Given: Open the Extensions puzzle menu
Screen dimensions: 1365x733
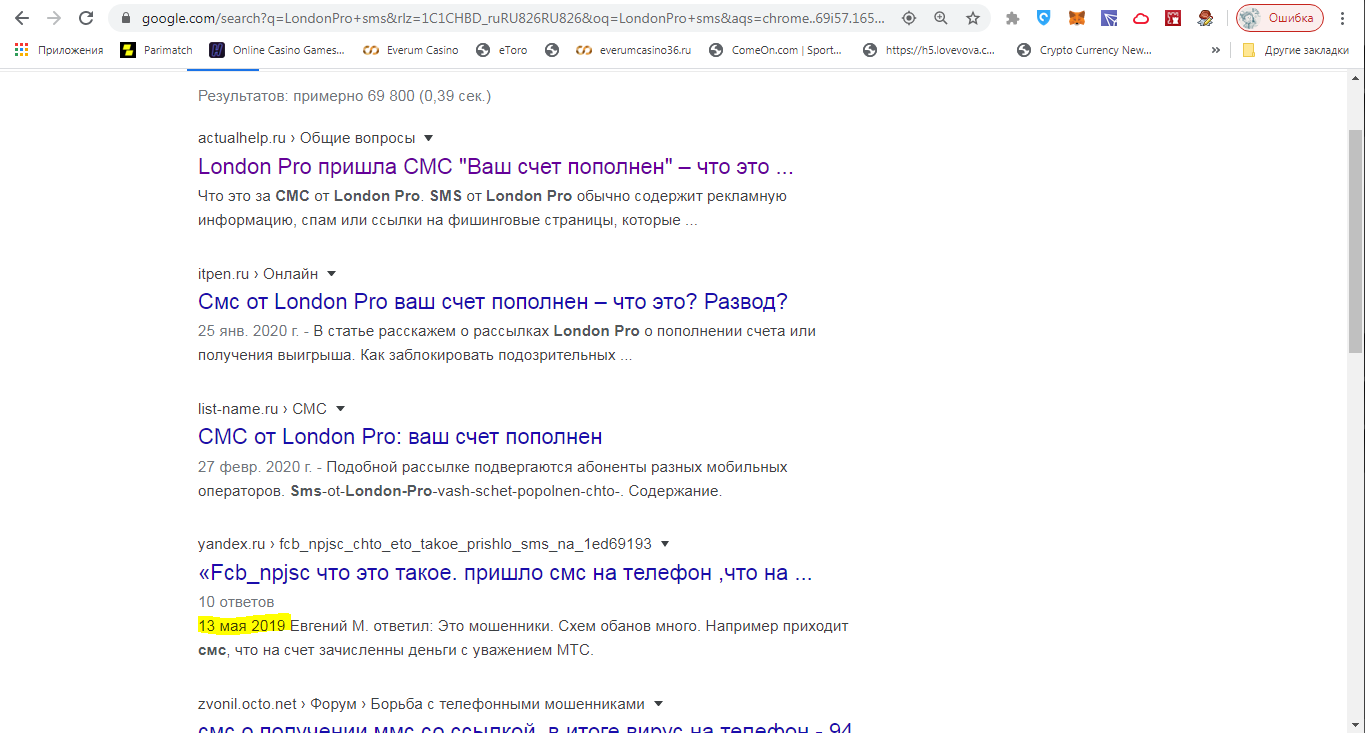Looking at the screenshot, I should coord(1012,18).
